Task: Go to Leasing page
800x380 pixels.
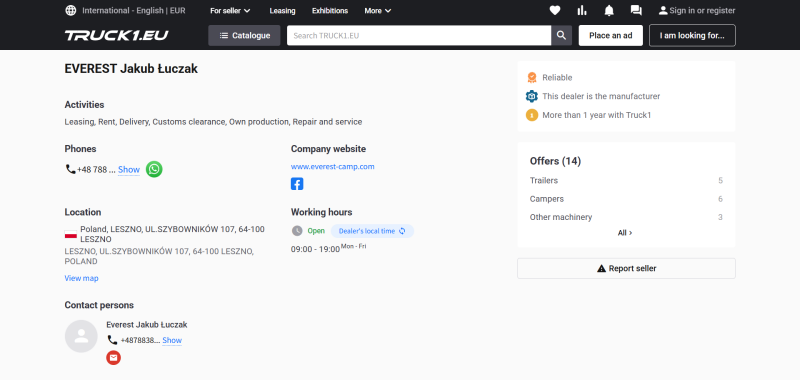Action: 282,11
